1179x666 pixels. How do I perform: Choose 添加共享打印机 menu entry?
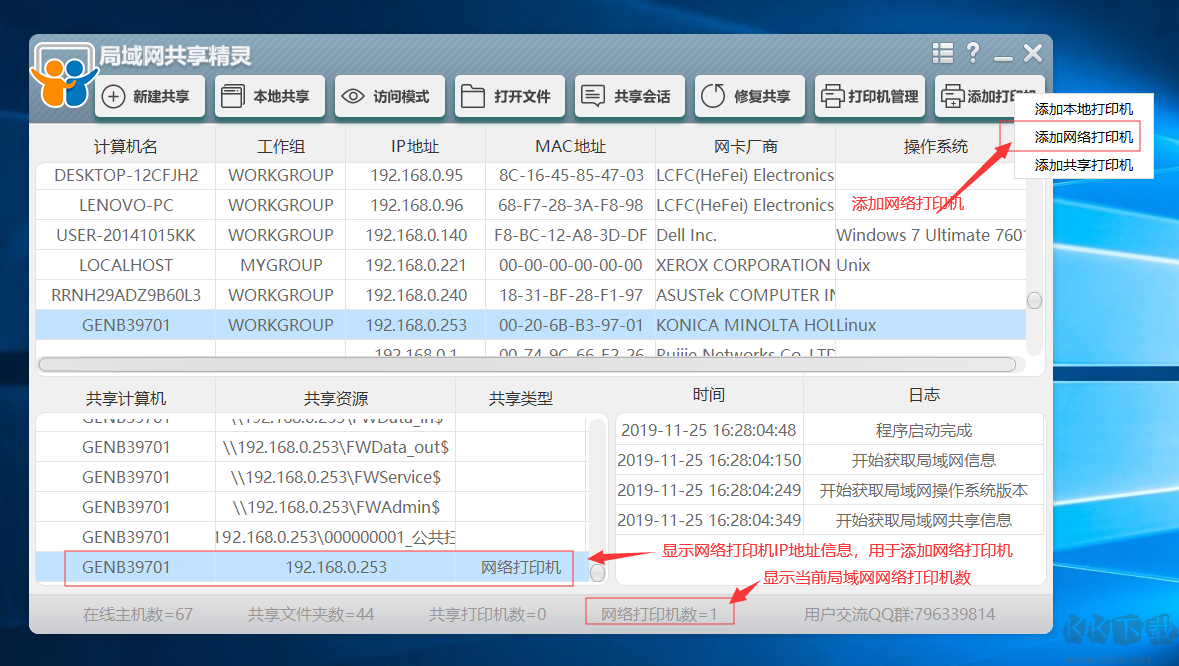click(x=1084, y=165)
